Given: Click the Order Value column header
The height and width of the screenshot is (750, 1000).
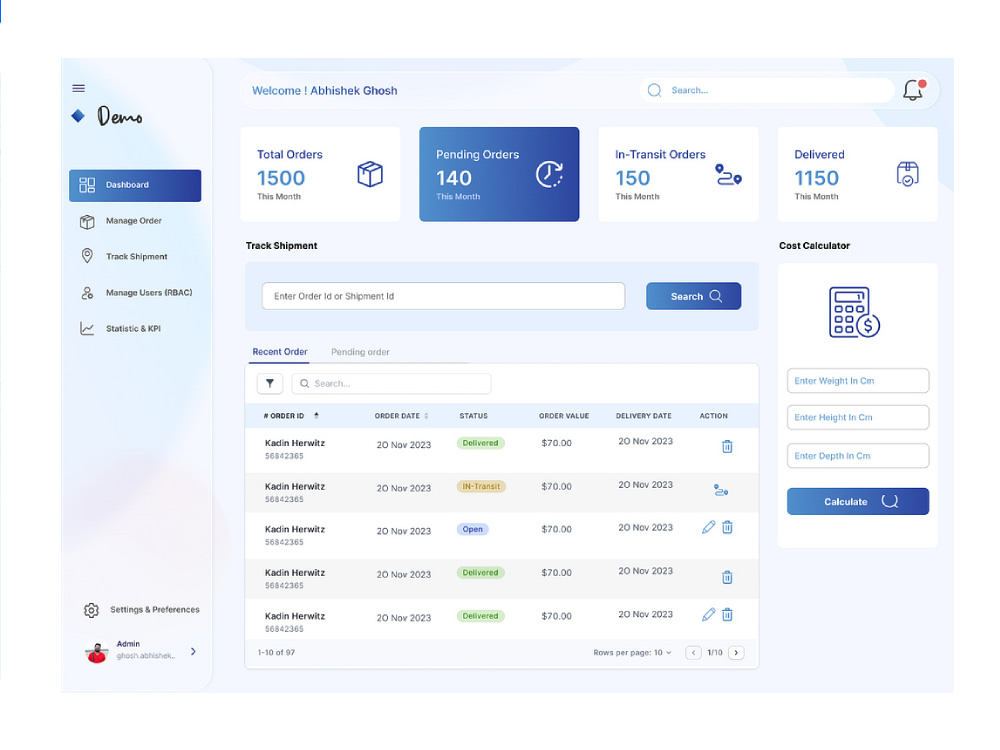Looking at the screenshot, I should [564, 416].
